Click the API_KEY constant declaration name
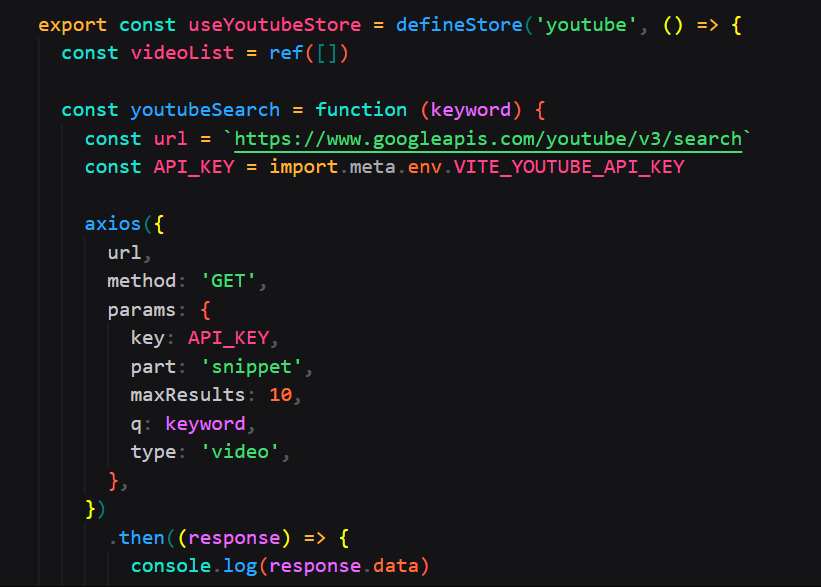The height and width of the screenshot is (587, 821). tap(194, 168)
